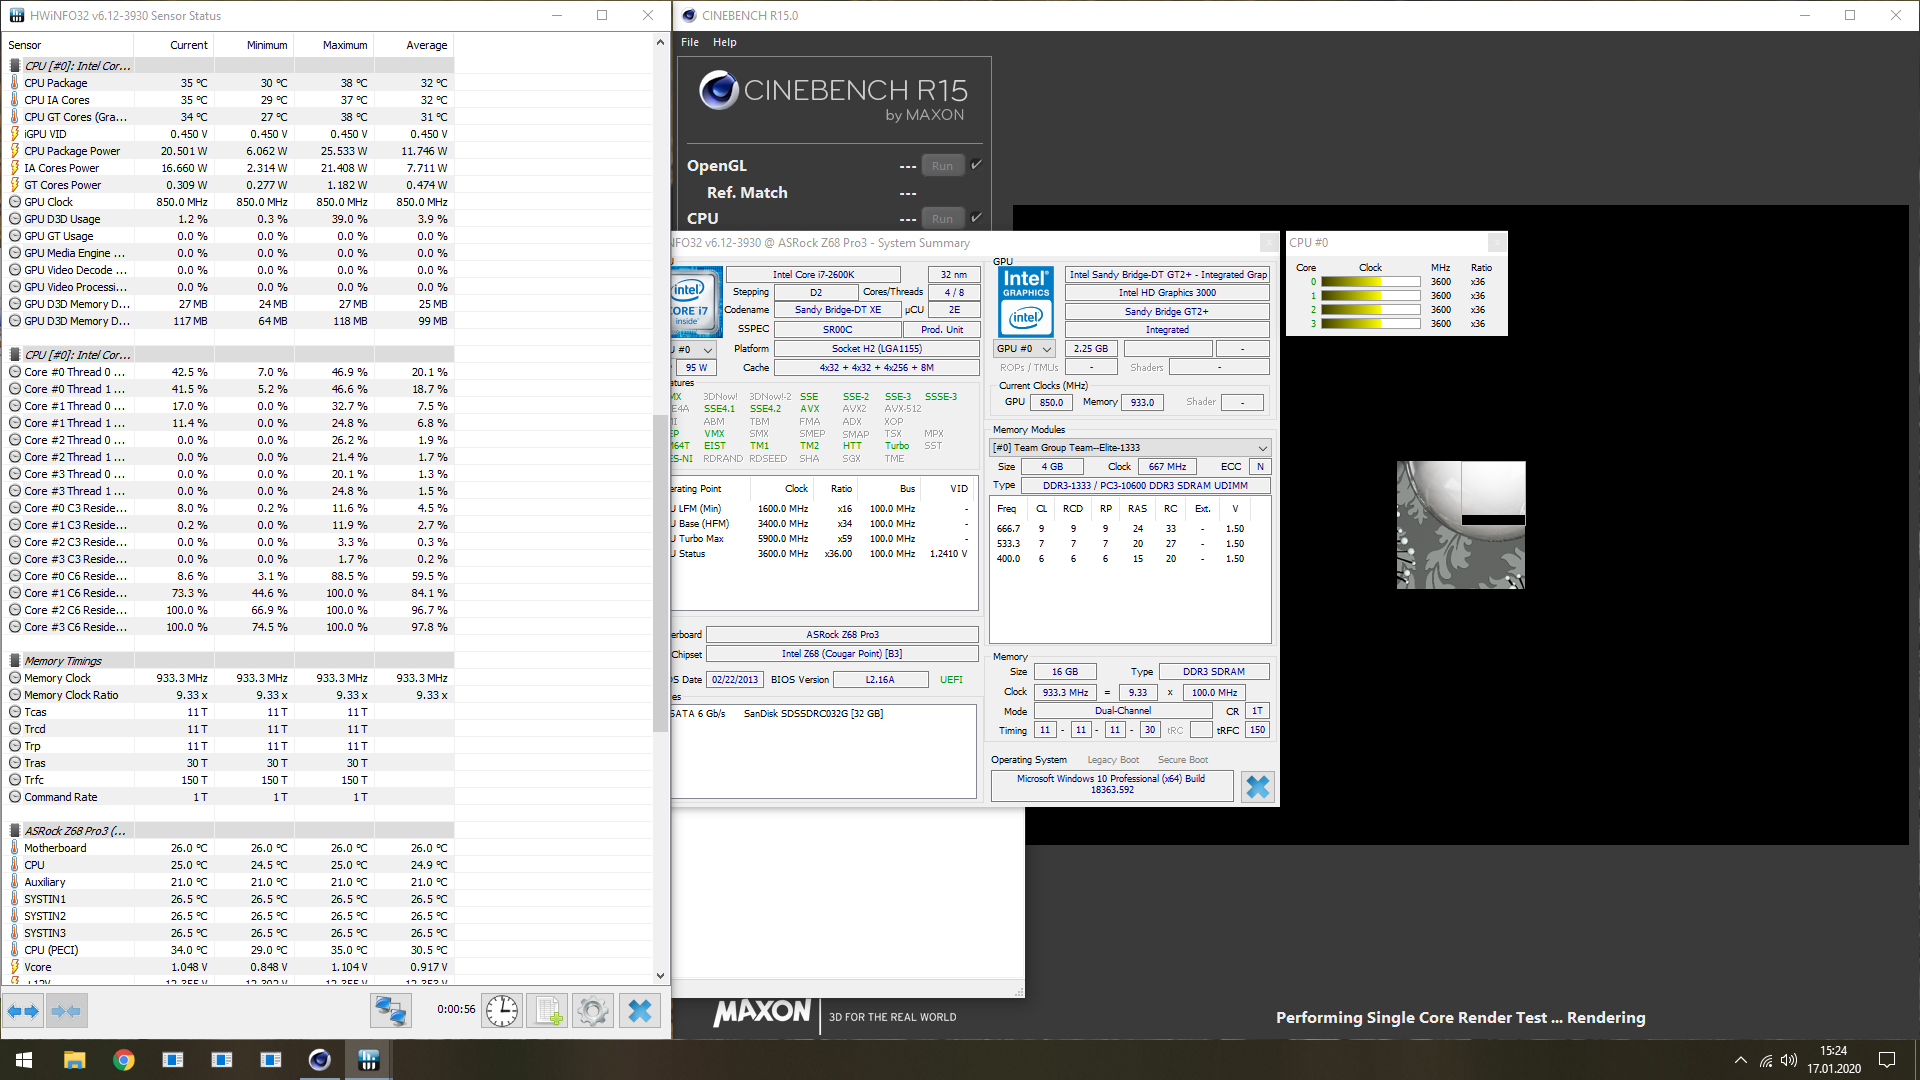Click the blue X close sensors icon
The height and width of the screenshot is (1080, 1920).
tap(640, 1011)
